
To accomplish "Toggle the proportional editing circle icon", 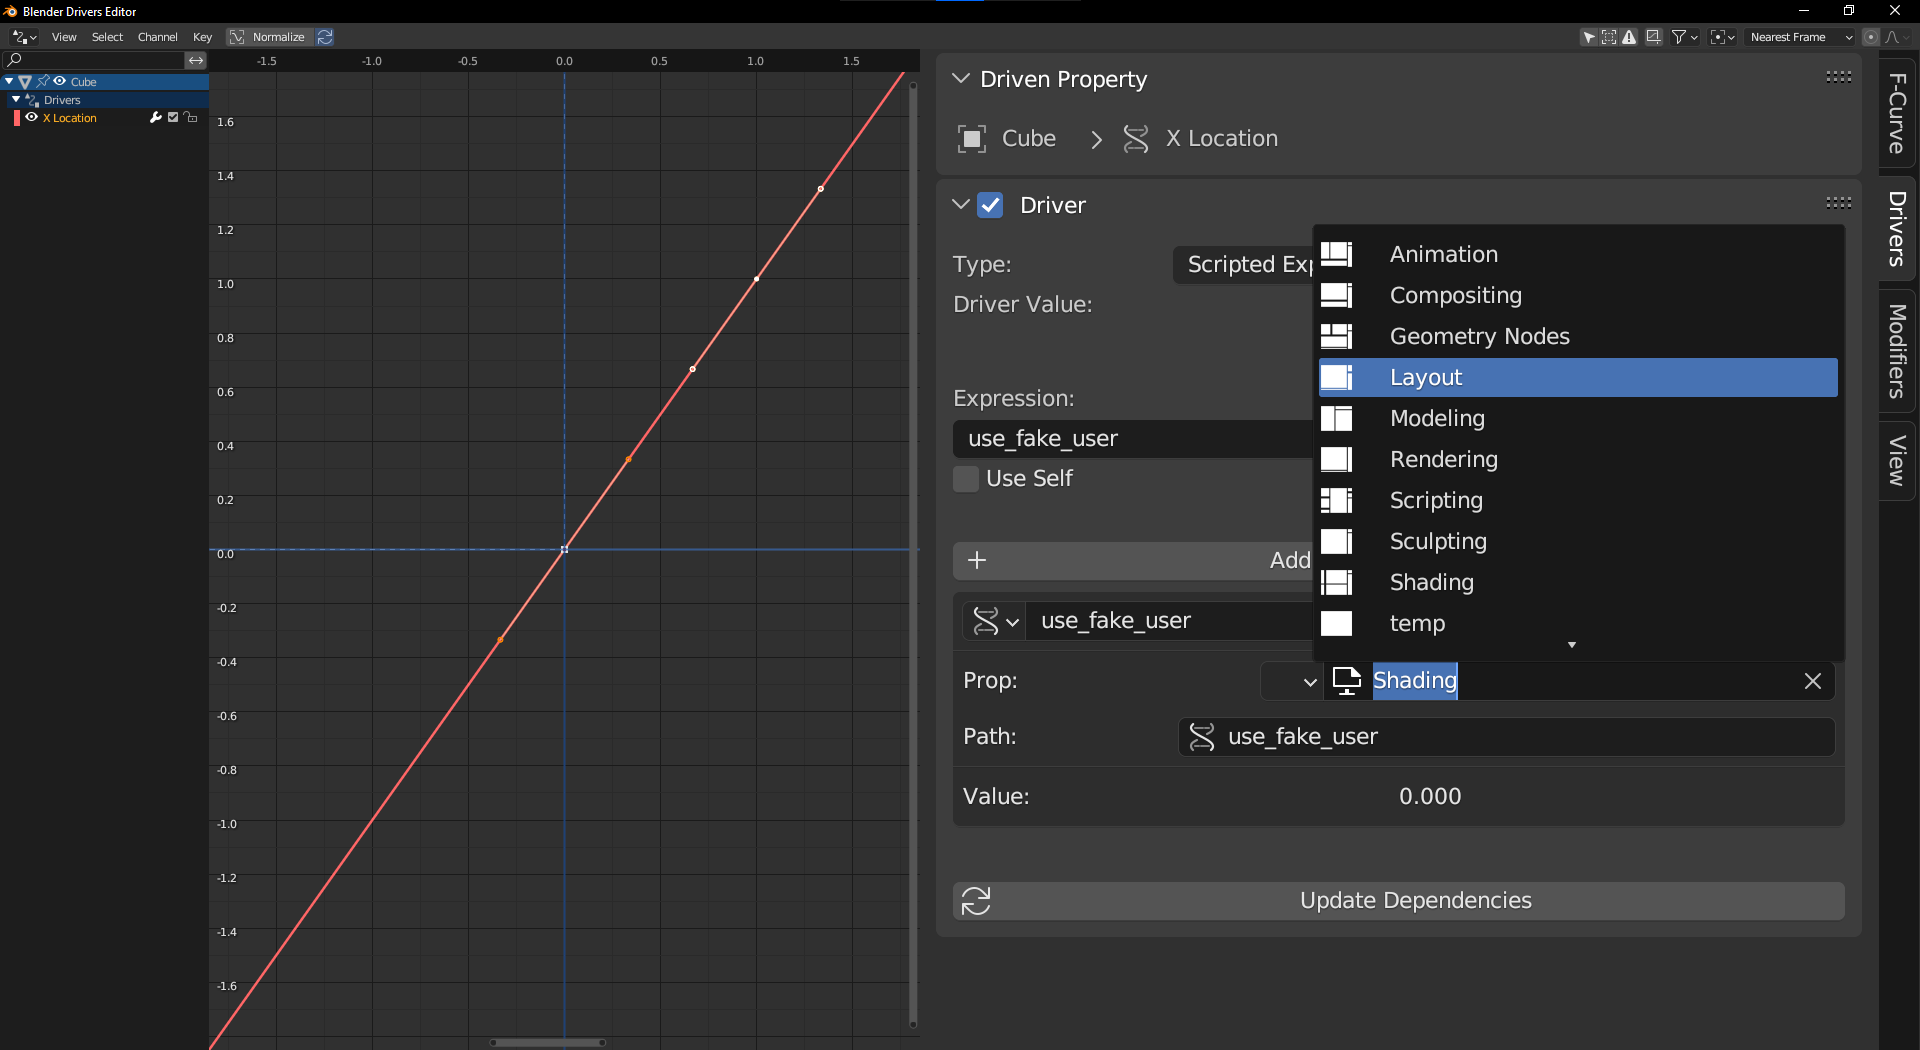I will coord(1871,37).
